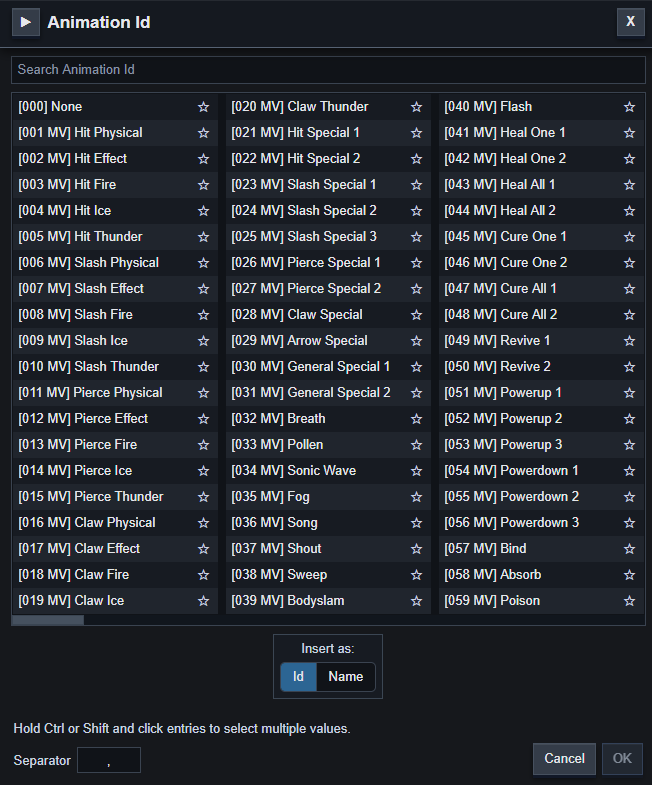Star the [052 MV] Powerup 2 entry
This screenshot has width=652, height=785.
[629, 419]
